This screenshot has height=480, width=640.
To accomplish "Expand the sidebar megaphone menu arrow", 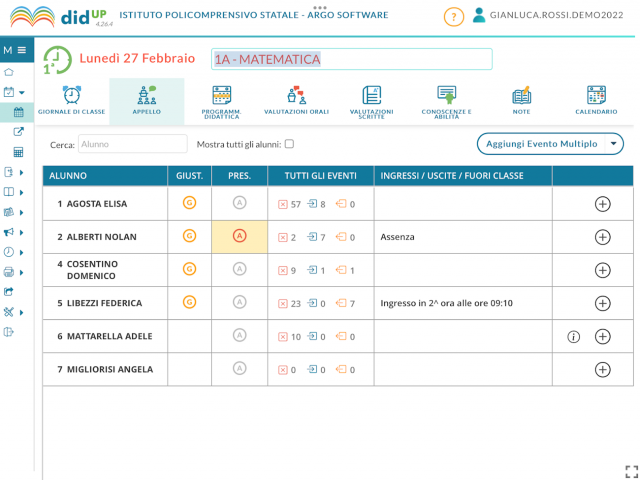I will click(x=22, y=232).
